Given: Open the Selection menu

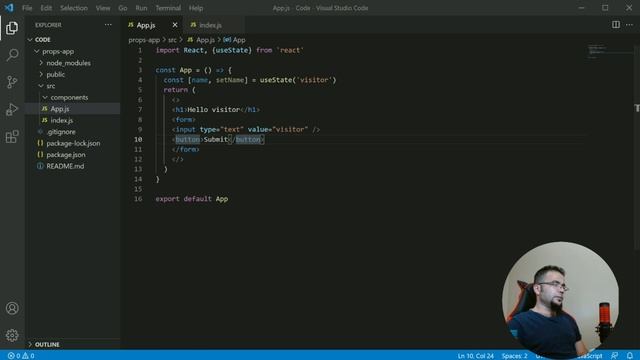Looking at the screenshot, I should click(74, 8).
